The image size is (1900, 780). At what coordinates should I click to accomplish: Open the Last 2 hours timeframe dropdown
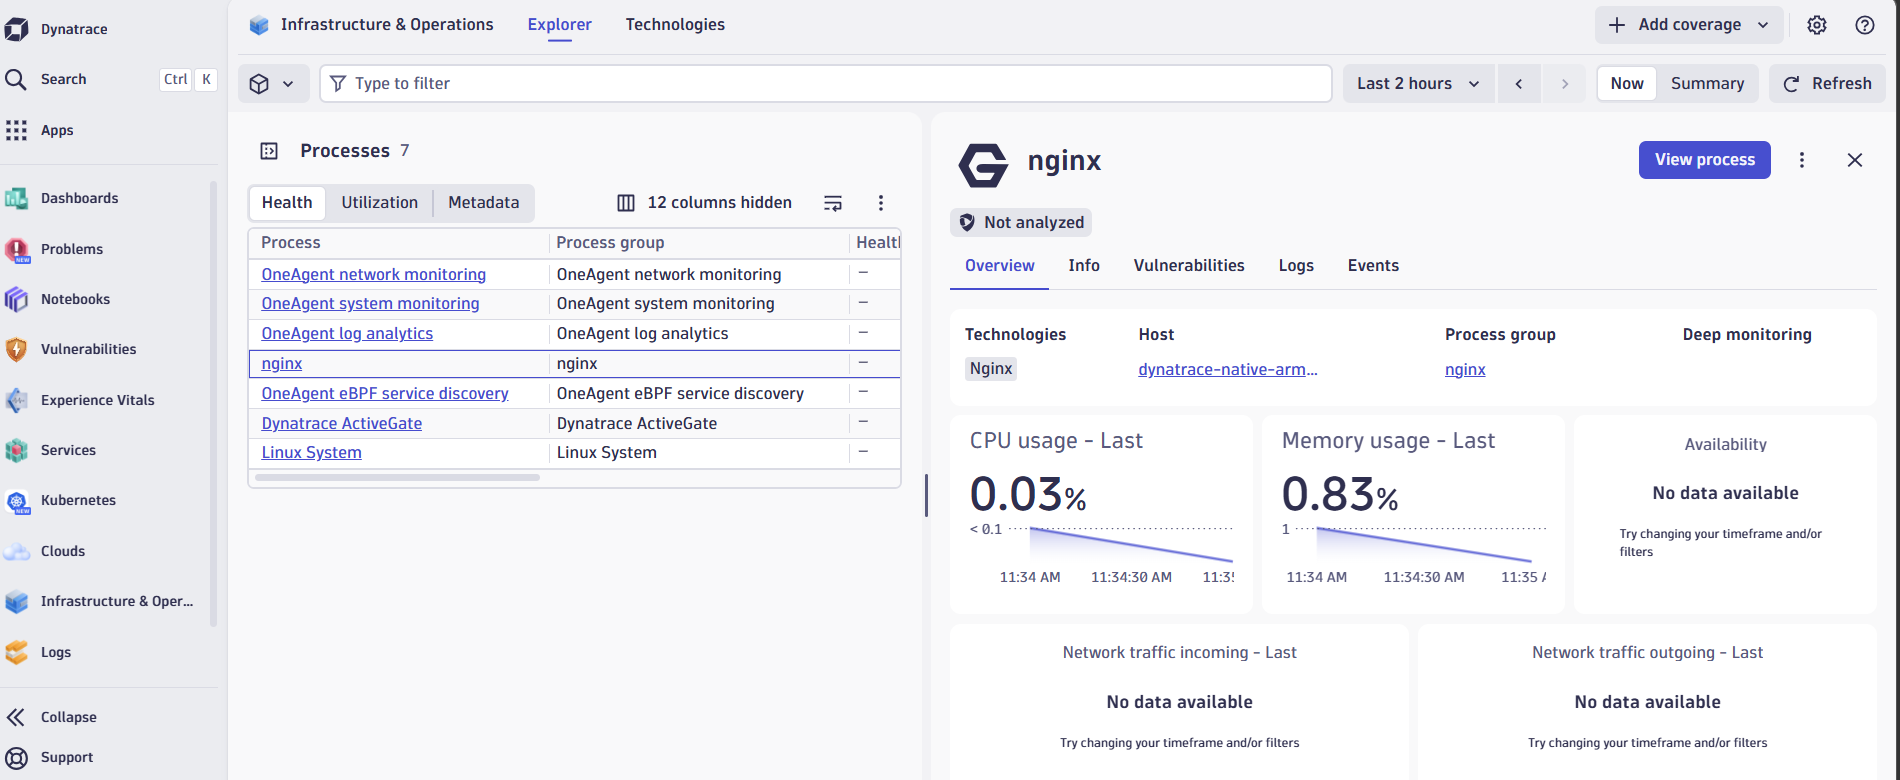pos(1418,84)
